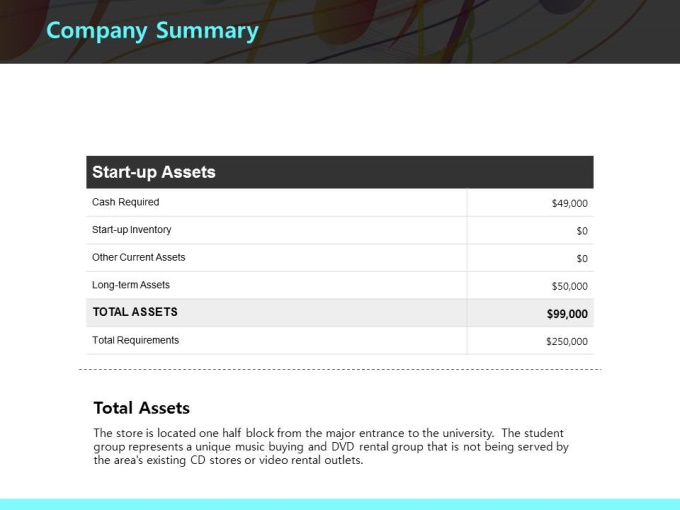Click the Cash Required row label
This screenshot has height=510, width=680.
click(125, 202)
